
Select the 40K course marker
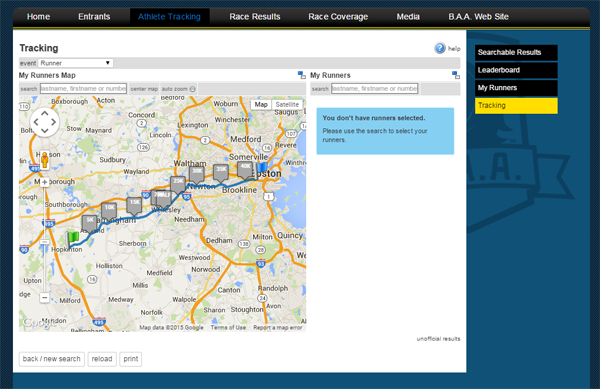(245, 170)
